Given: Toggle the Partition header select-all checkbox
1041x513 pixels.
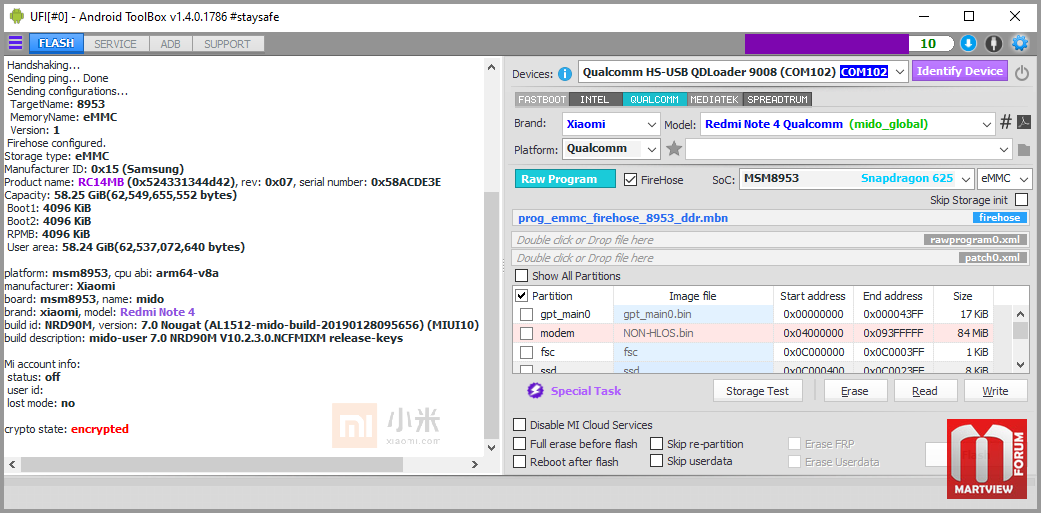Looking at the screenshot, I should 522,295.
